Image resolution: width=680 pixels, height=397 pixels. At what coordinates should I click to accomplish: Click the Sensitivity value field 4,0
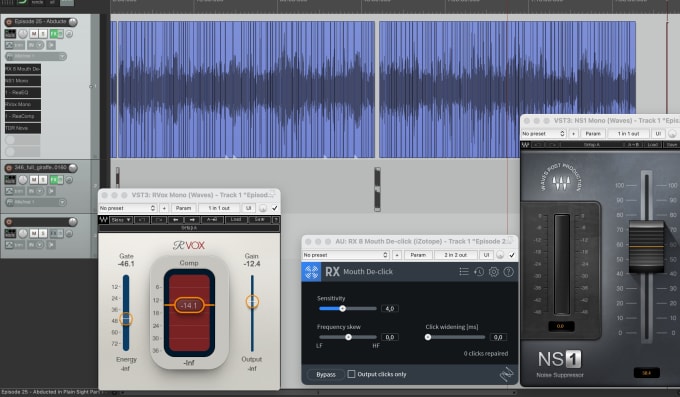point(390,308)
